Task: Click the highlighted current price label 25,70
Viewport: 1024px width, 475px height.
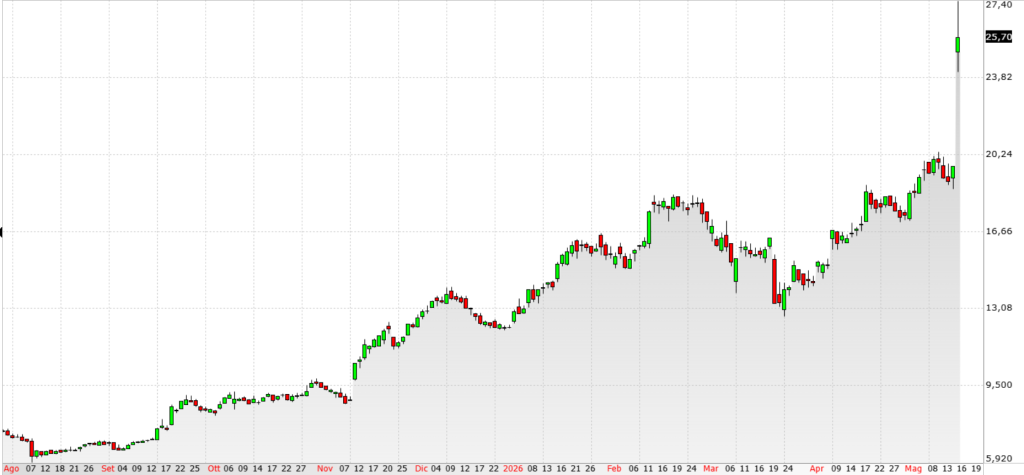Action: [x=999, y=37]
